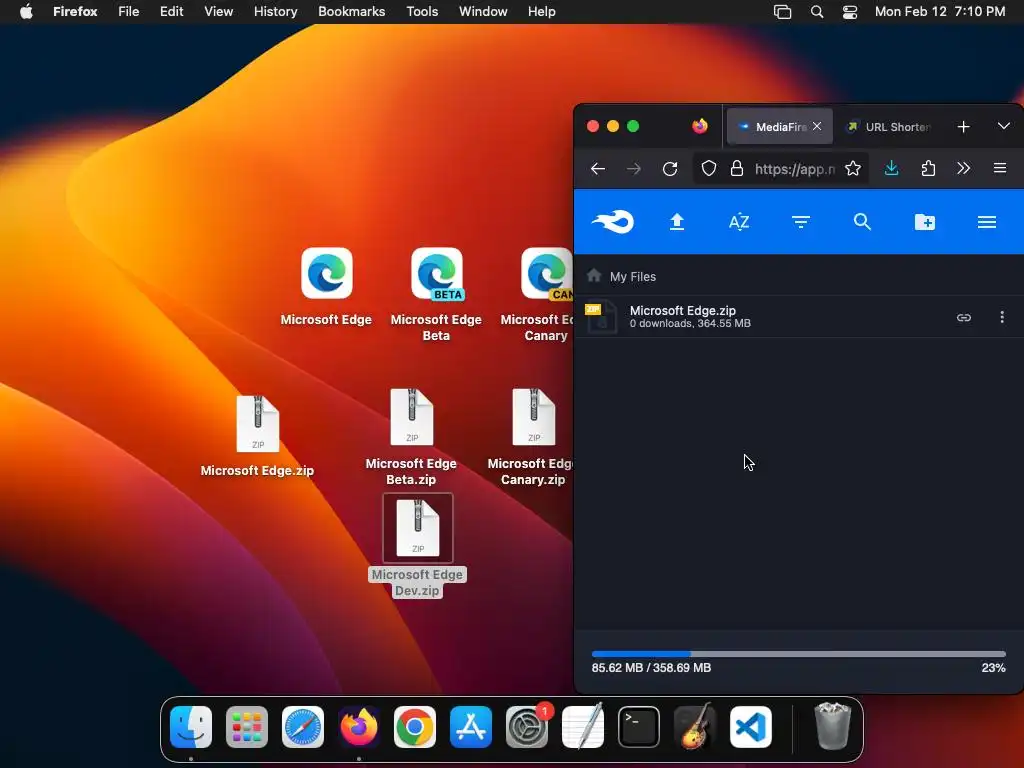Open the View menu in menu bar
Viewport: 1024px width, 768px height.
tap(218, 12)
